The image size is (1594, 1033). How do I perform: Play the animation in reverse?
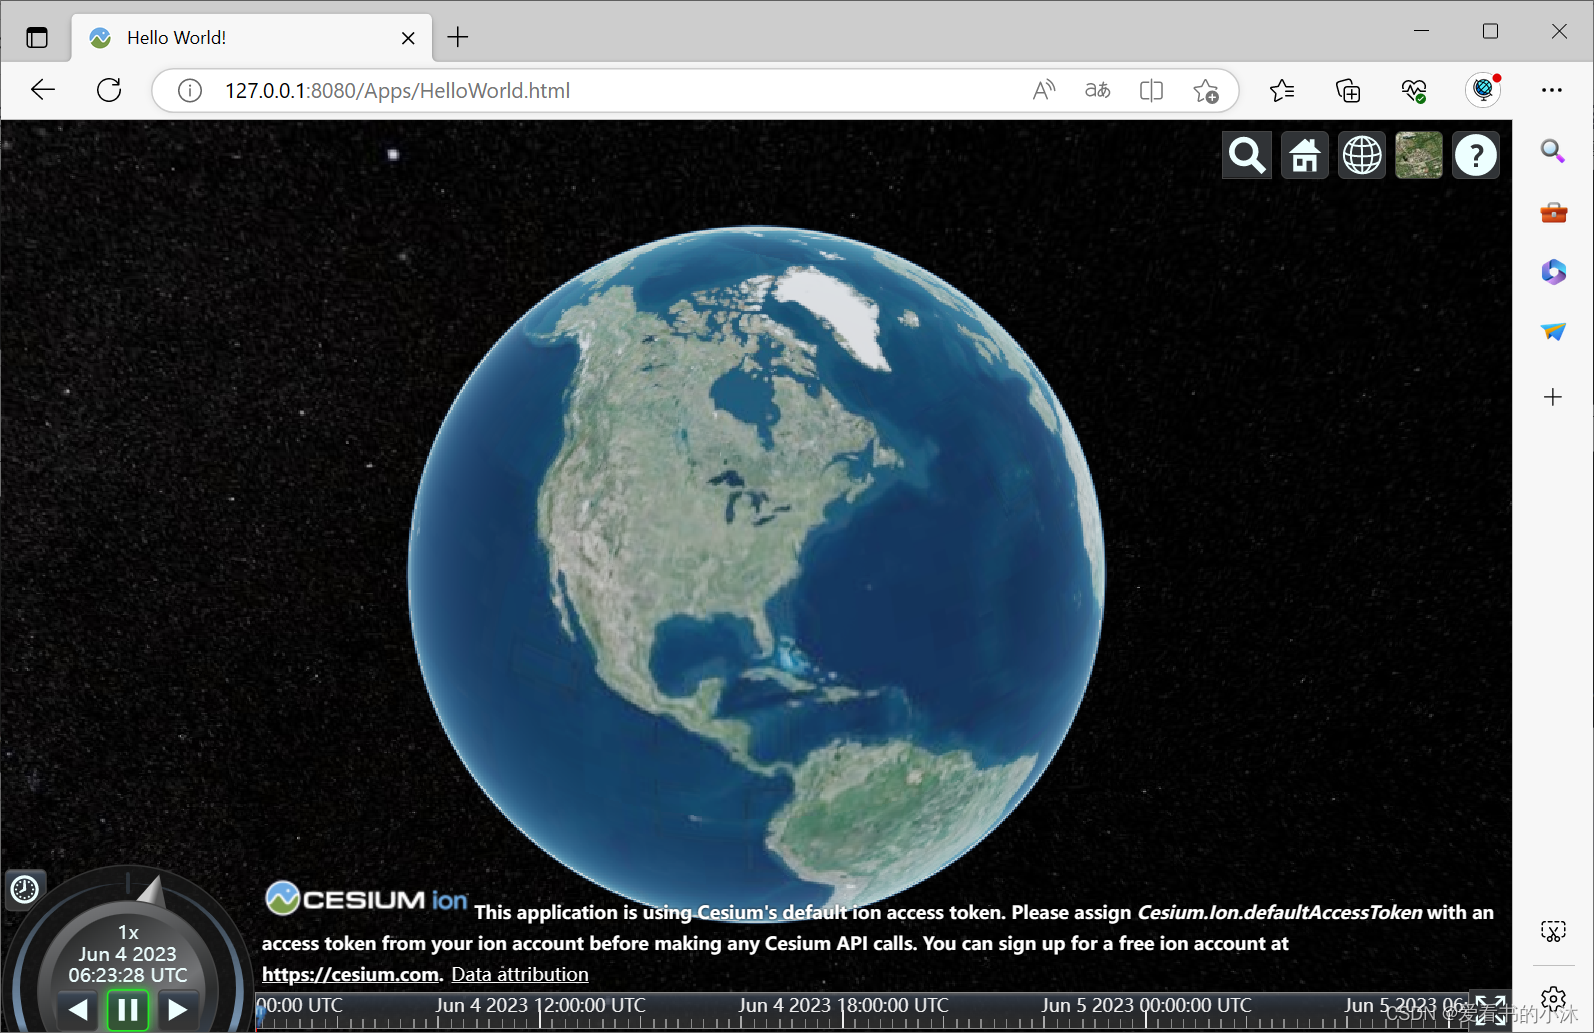pos(79,1010)
